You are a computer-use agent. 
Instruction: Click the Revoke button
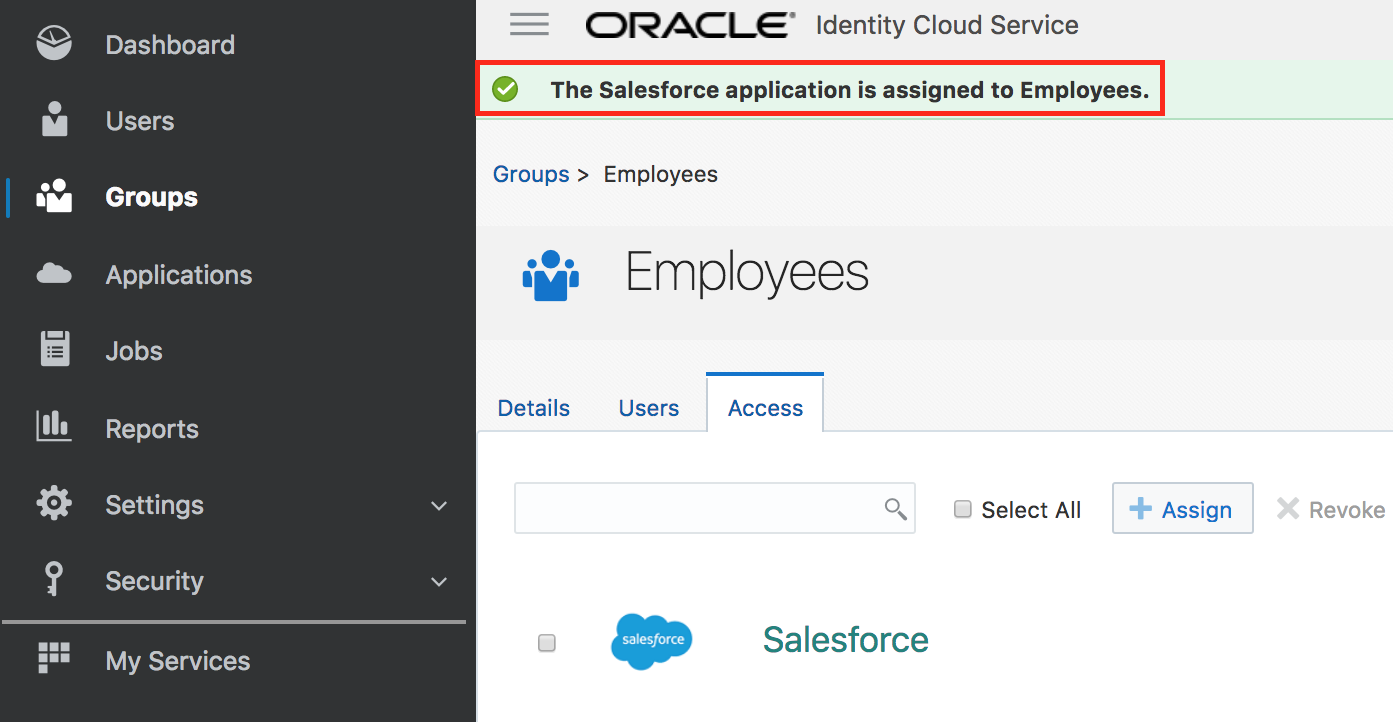[1331, 509]
